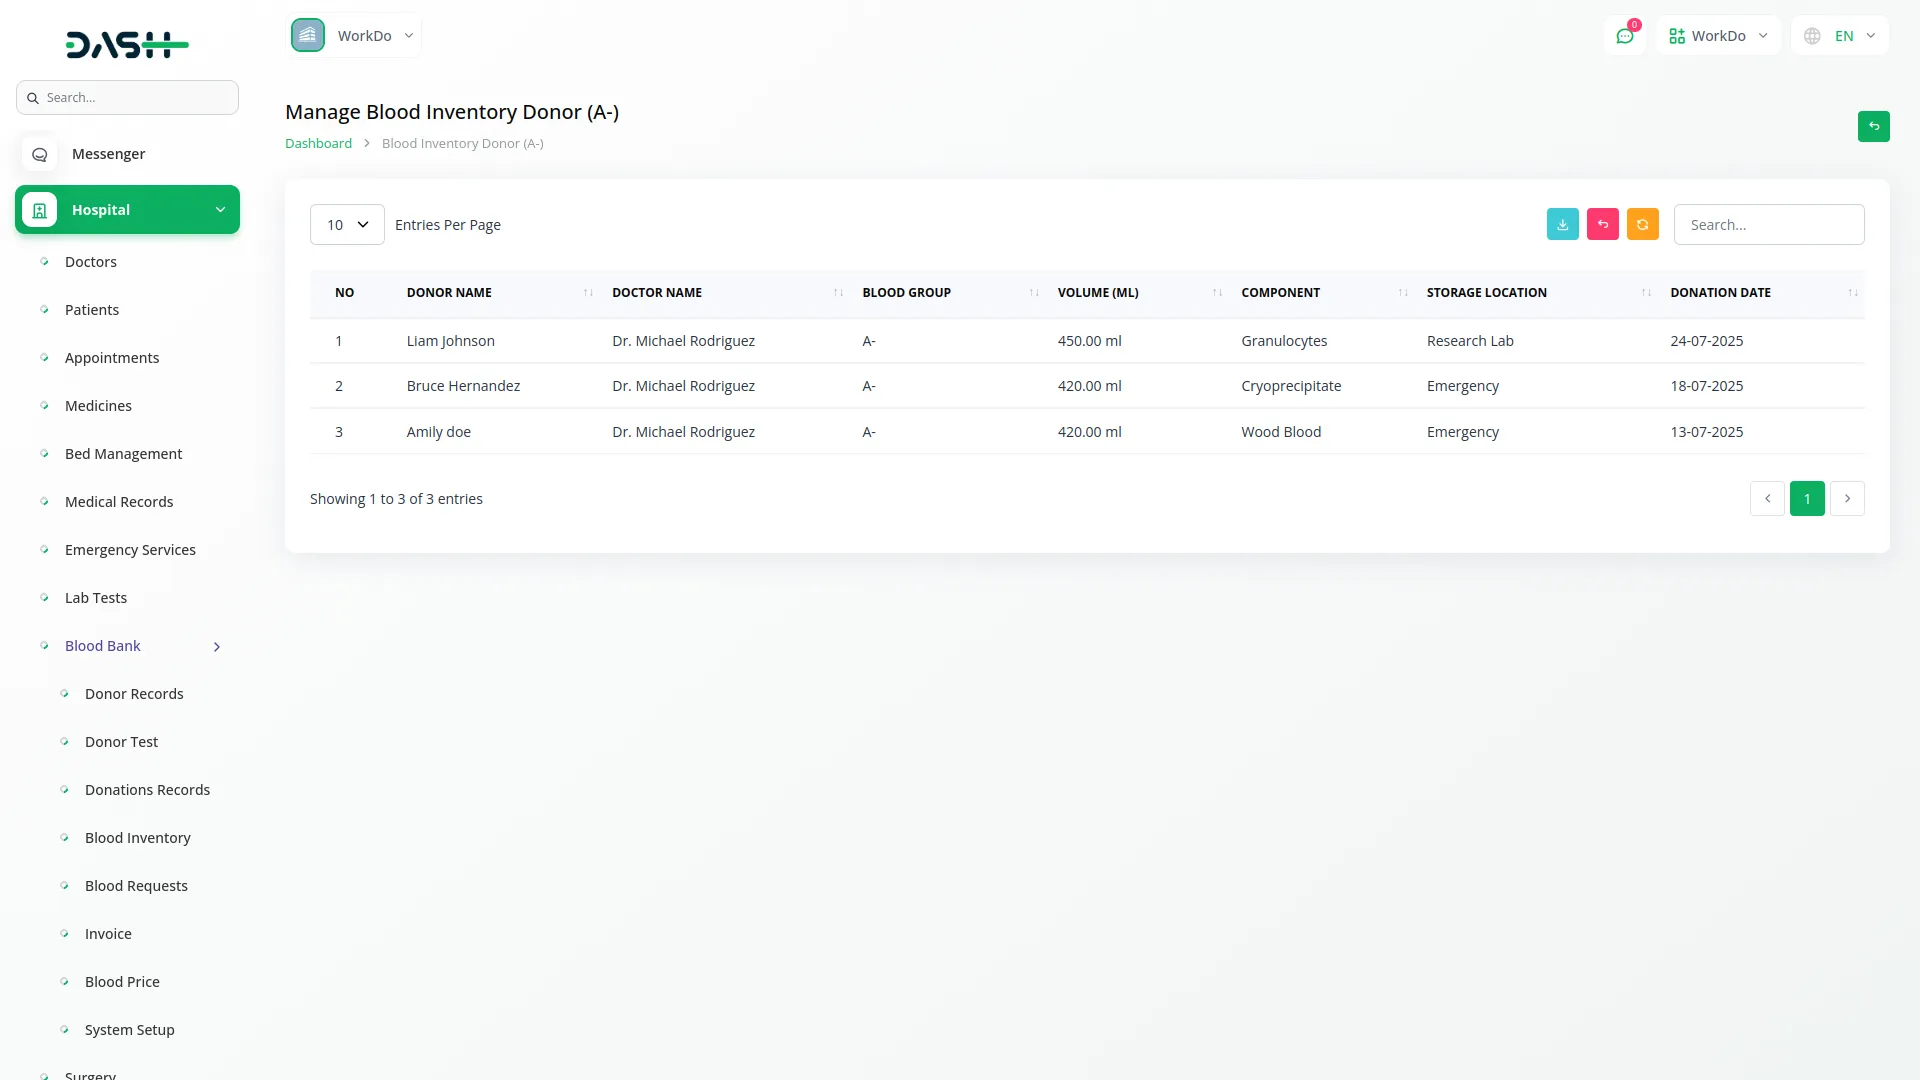Click the Dashboard breadcrumb link

click(318, 143)
